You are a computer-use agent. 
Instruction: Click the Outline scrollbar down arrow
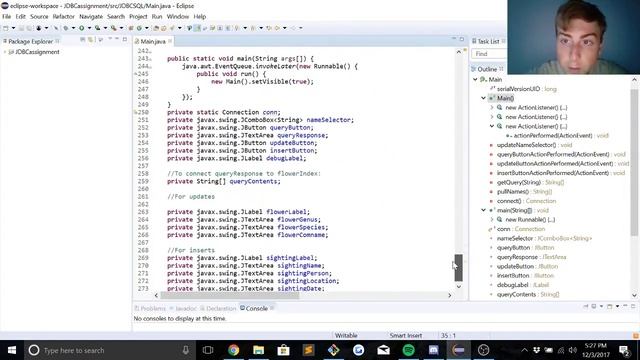(x=634, y=295)
